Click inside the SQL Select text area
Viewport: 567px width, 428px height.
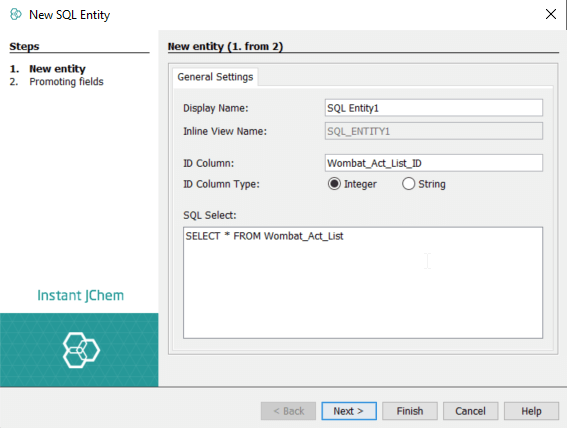pos(363,283)
